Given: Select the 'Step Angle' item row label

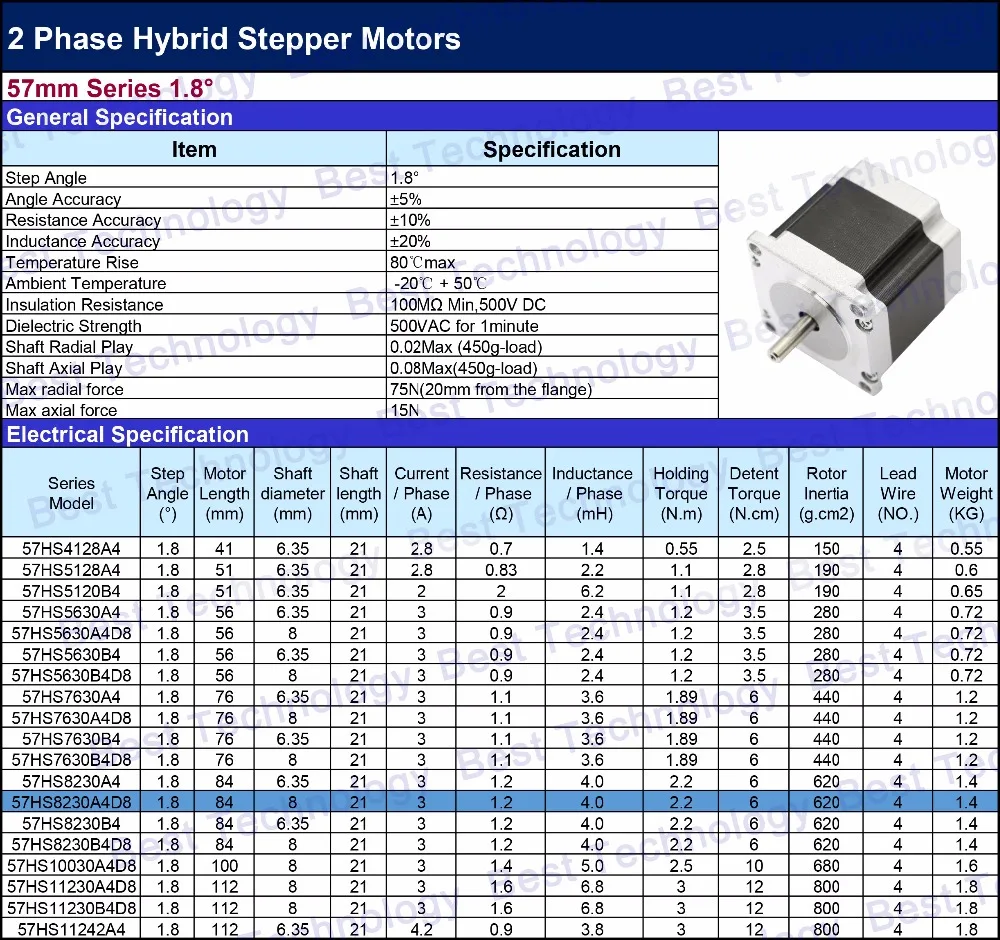Looking at the screenshot, I should click(x=46, y=178).
